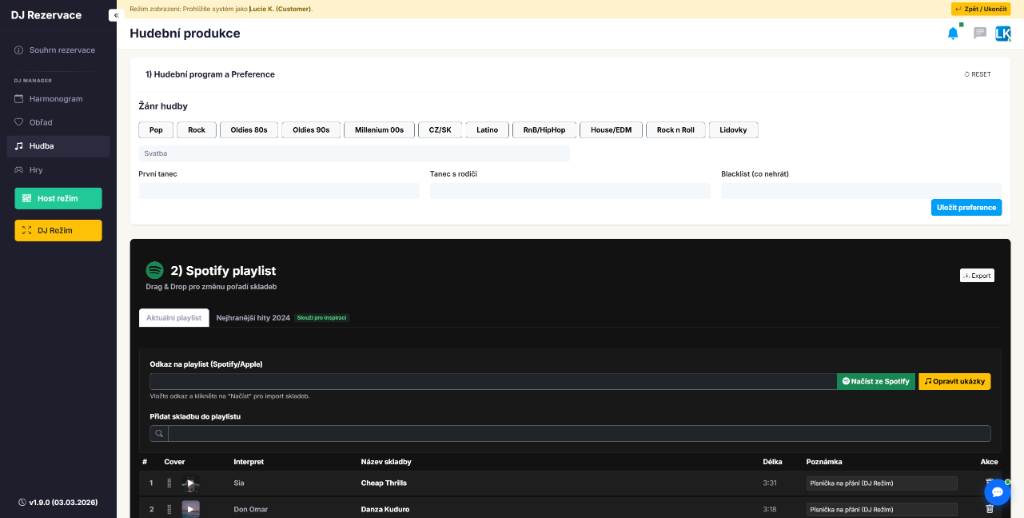1024x518 pixels.
Task: Click the Host režim button
Action: coord(58,199)
